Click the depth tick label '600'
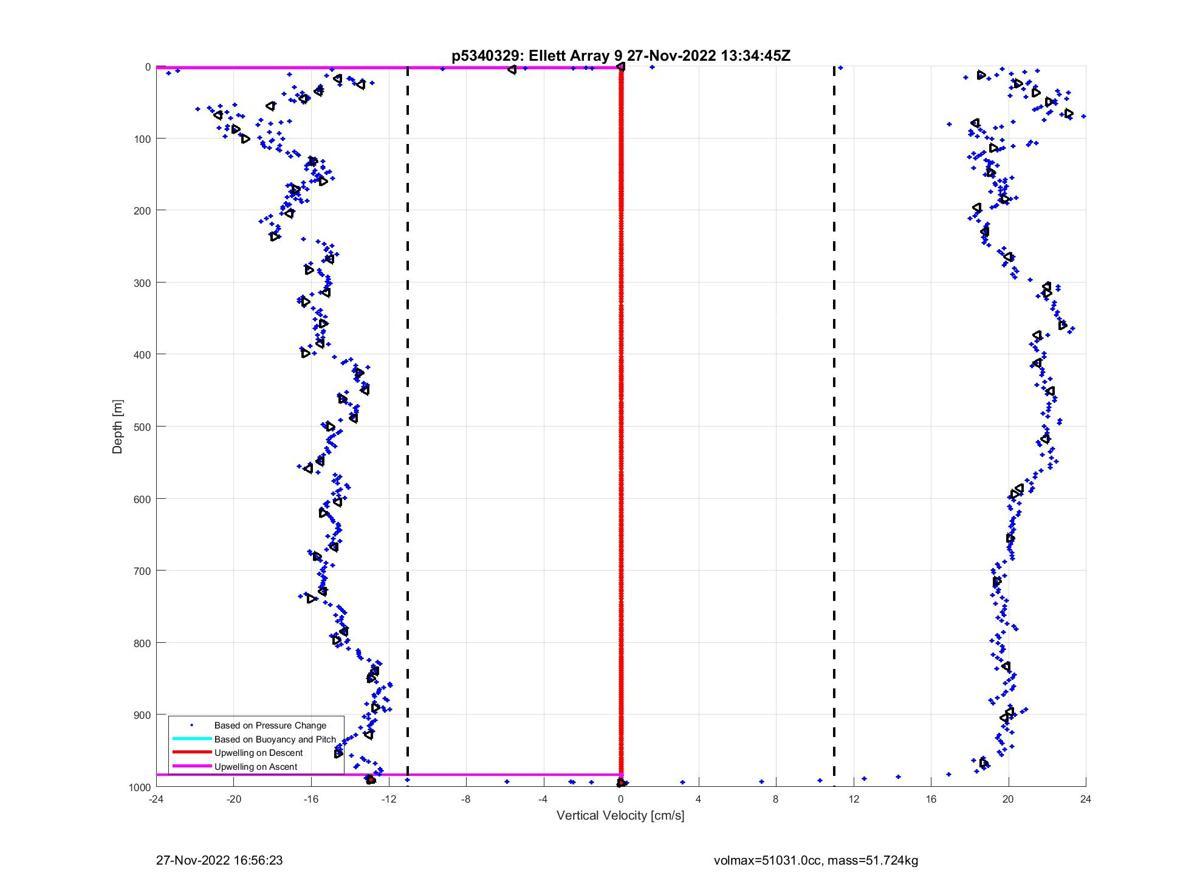The image size is (1200, 885). 142,499
